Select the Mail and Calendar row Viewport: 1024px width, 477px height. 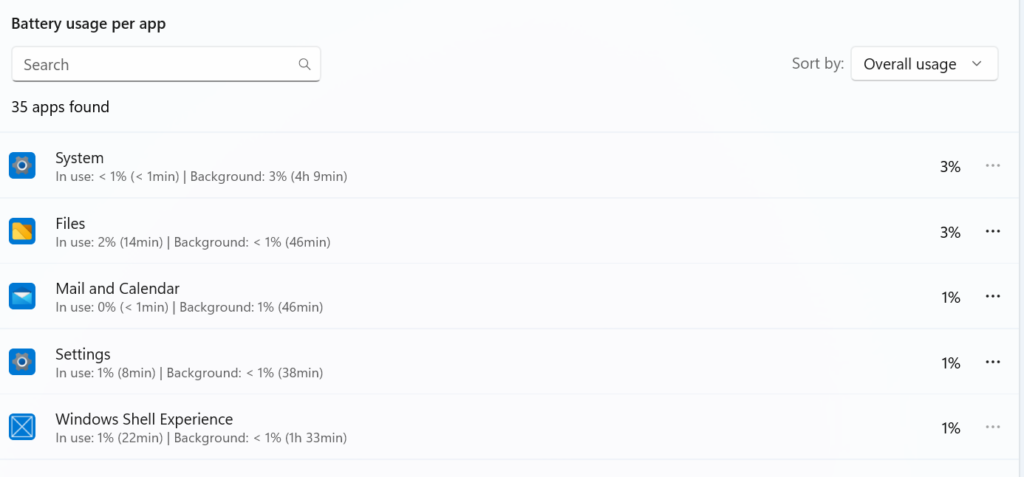512,296
